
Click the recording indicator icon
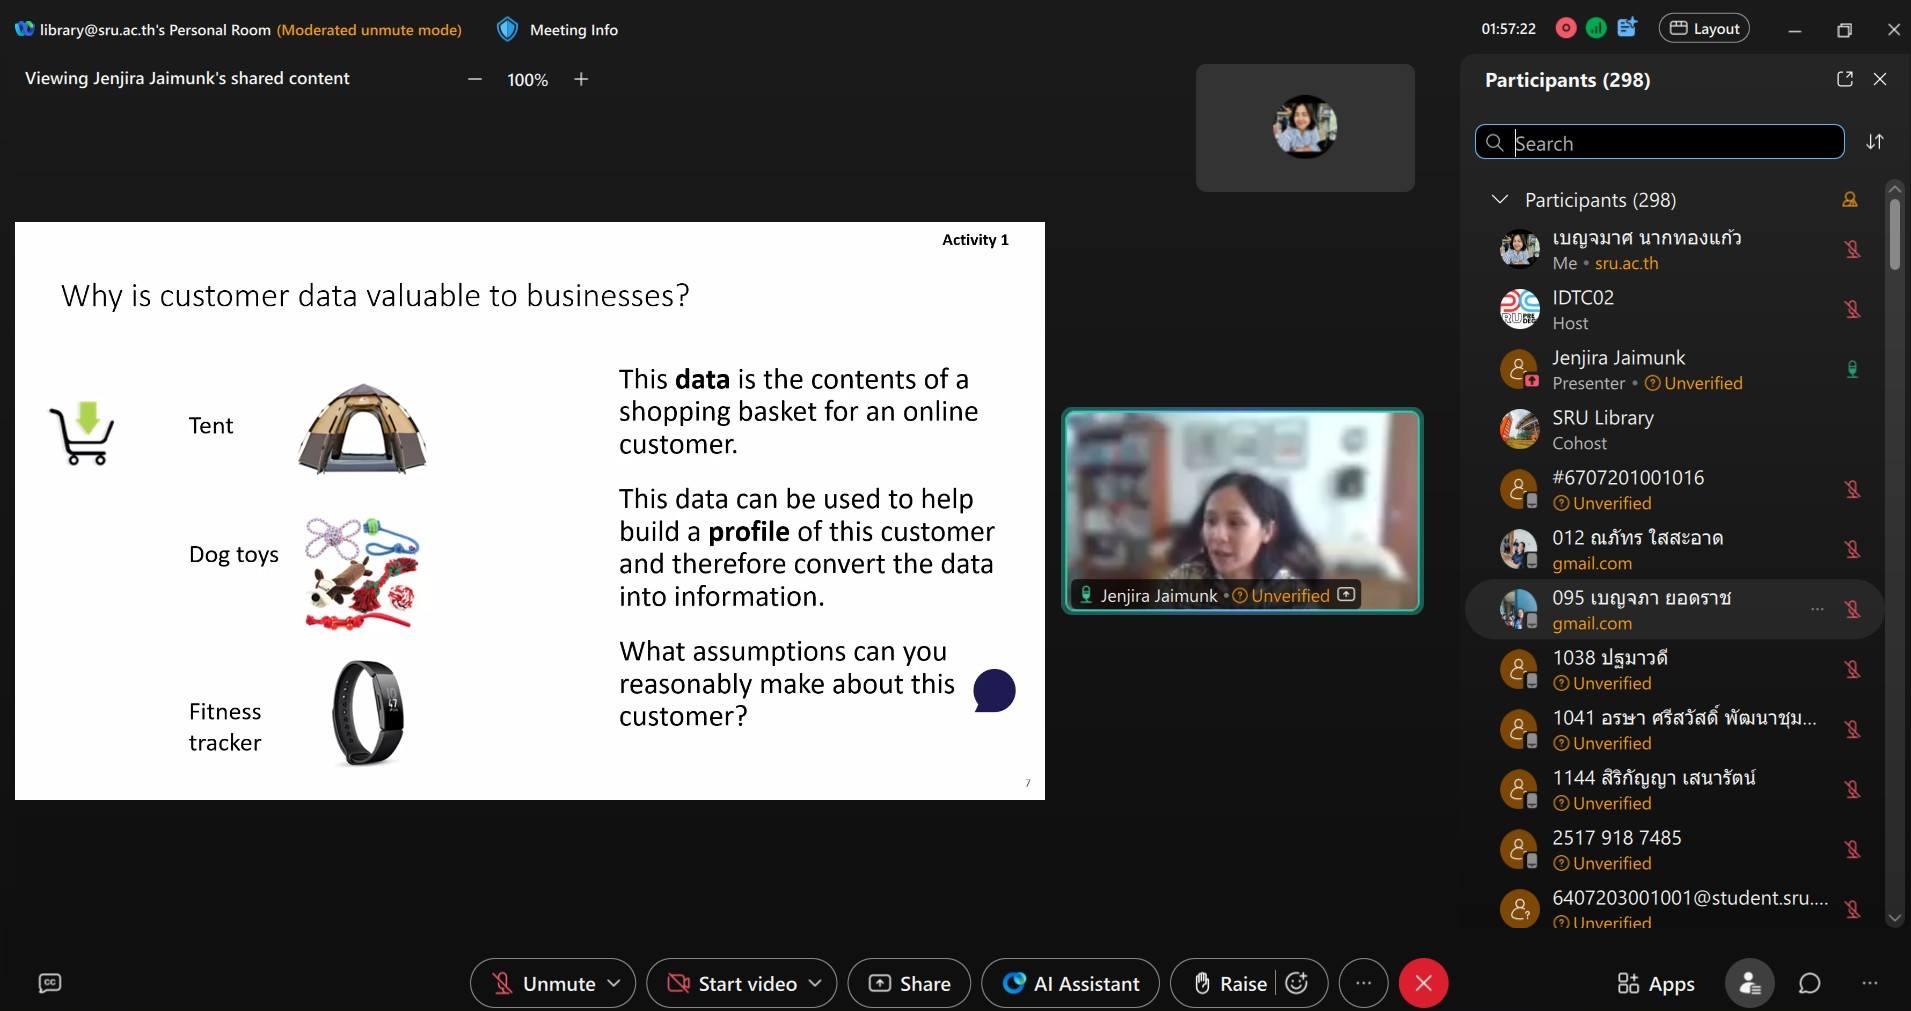tap(1566, 29)
